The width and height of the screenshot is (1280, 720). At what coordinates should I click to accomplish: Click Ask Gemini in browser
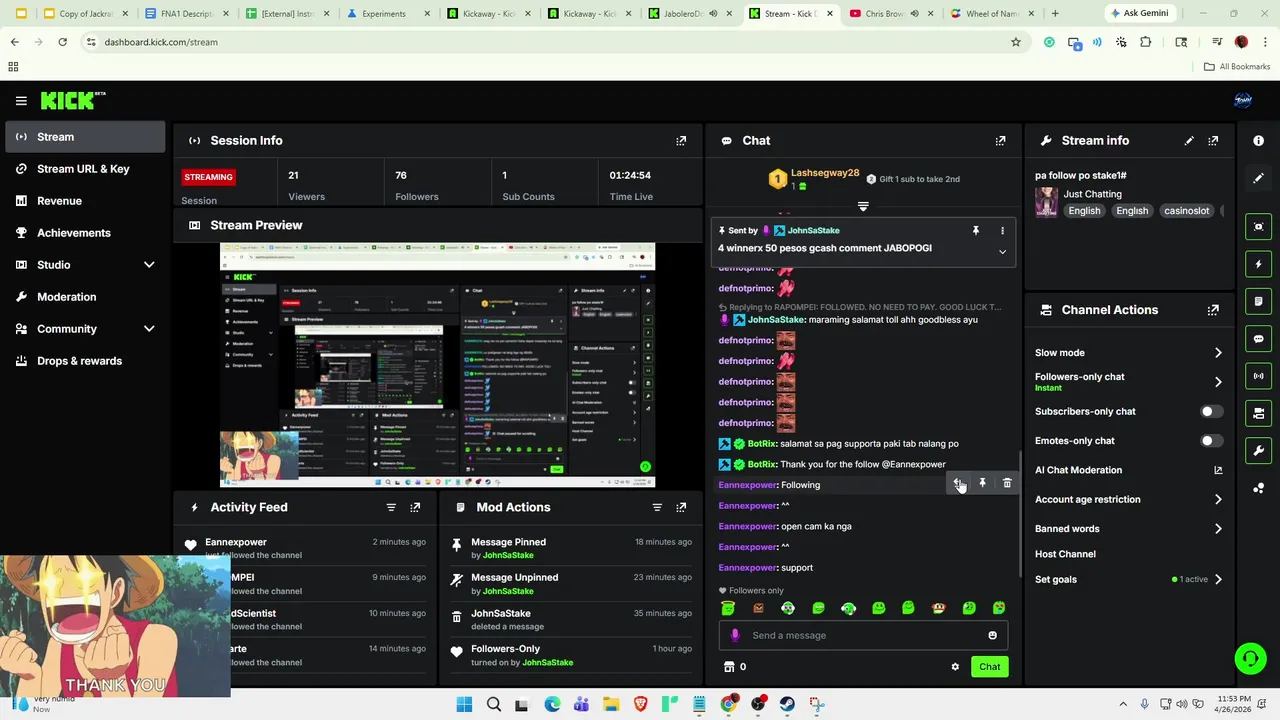point(1139,14)
